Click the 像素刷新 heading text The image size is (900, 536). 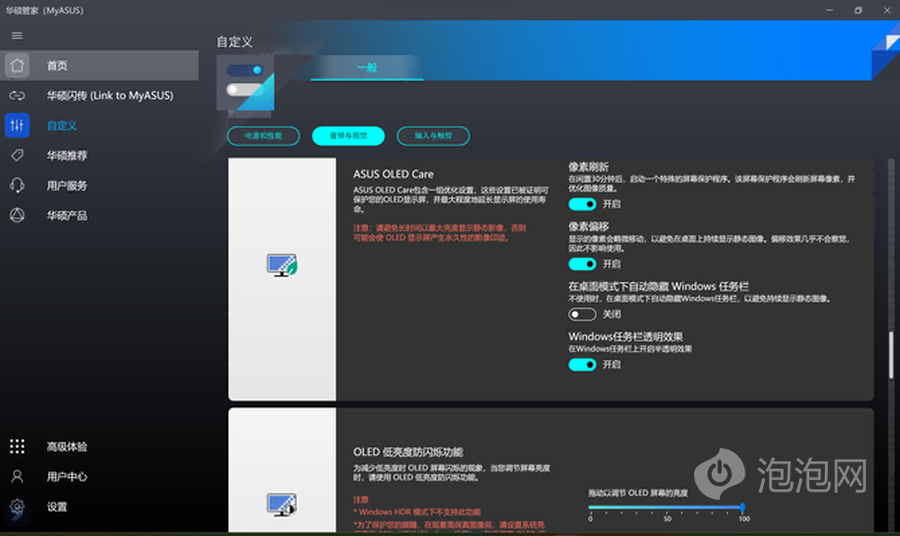tap(588, 167)
